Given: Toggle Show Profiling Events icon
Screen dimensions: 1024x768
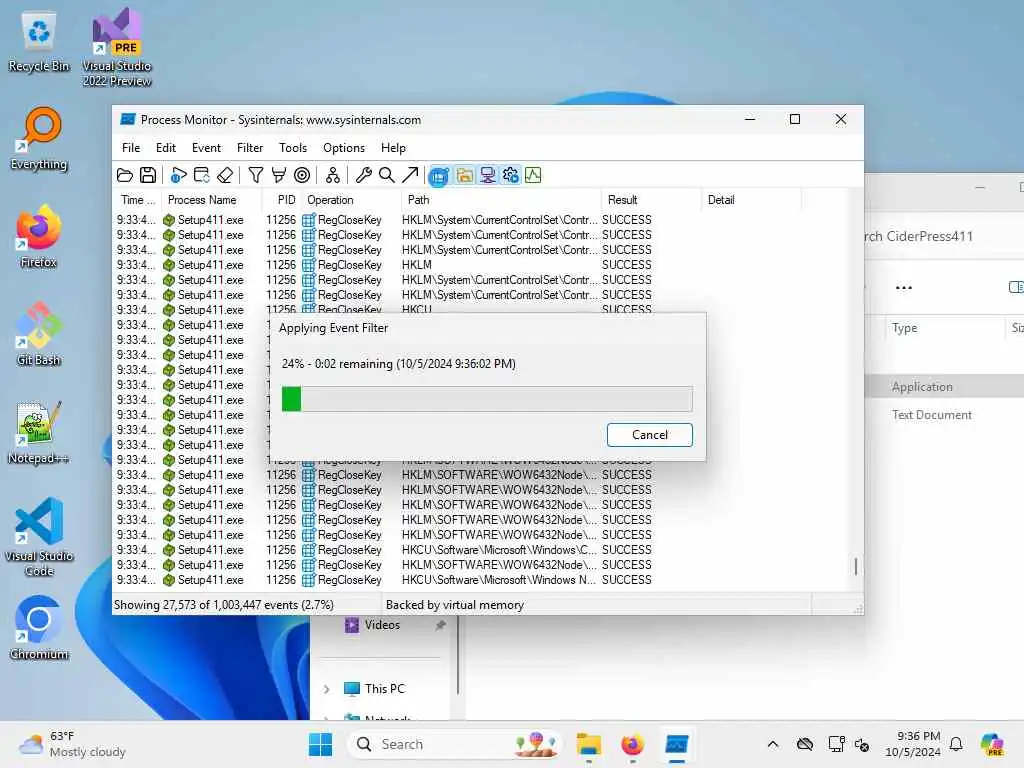Looking at the screenshot, I should [534, 175].
